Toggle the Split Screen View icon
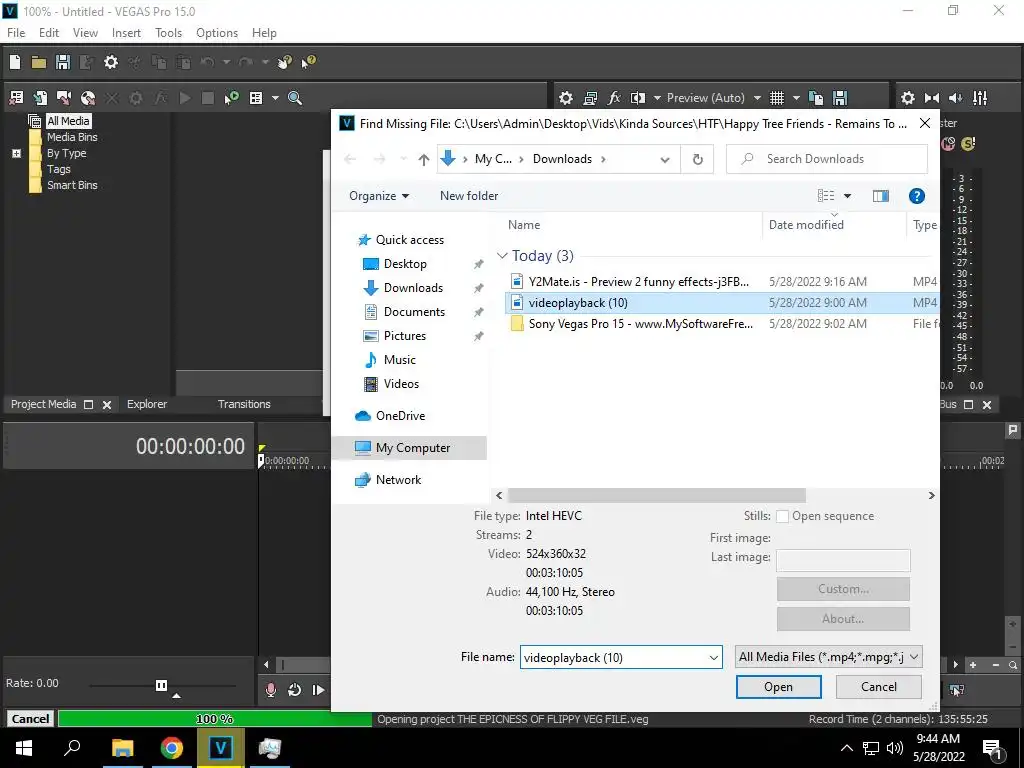1024x768 pixels. pyautogui.click(x=637, y=98)
